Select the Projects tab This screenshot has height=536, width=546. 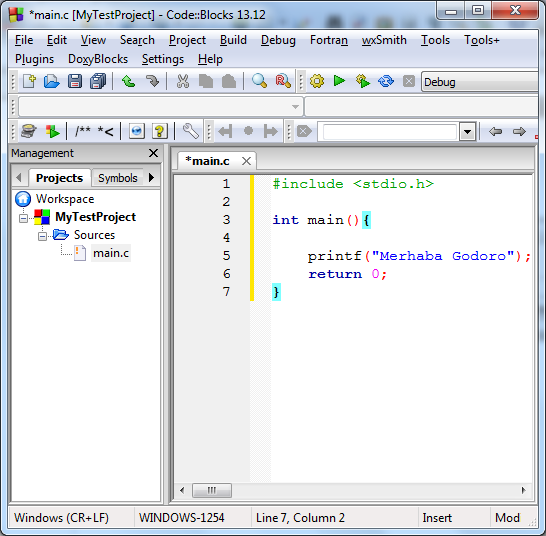[x=59, y=178]
